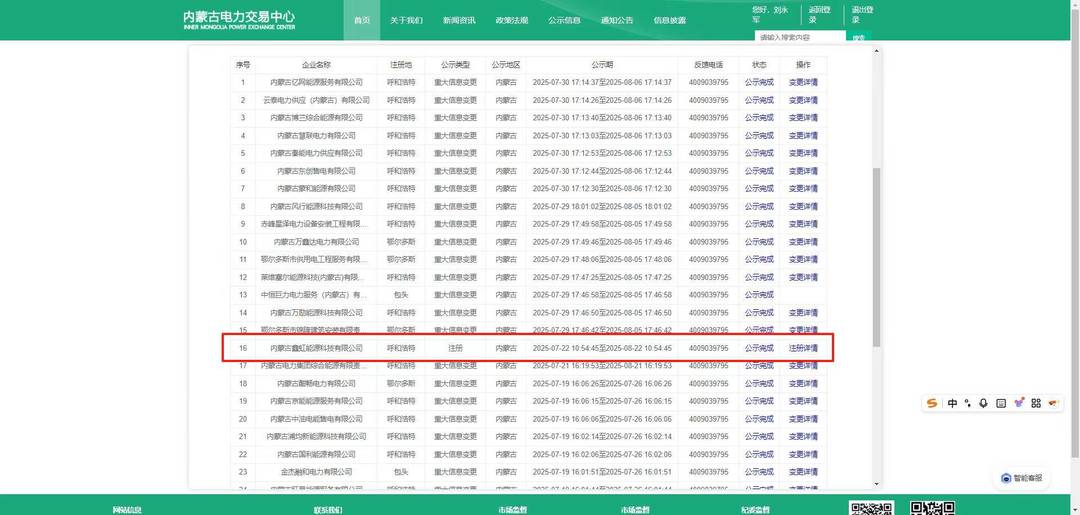Image resolution: width=1080 pixels, height=515 pixels.
Task: Click the 智能客服 assistant icon
Action: tap(1022, 478)
